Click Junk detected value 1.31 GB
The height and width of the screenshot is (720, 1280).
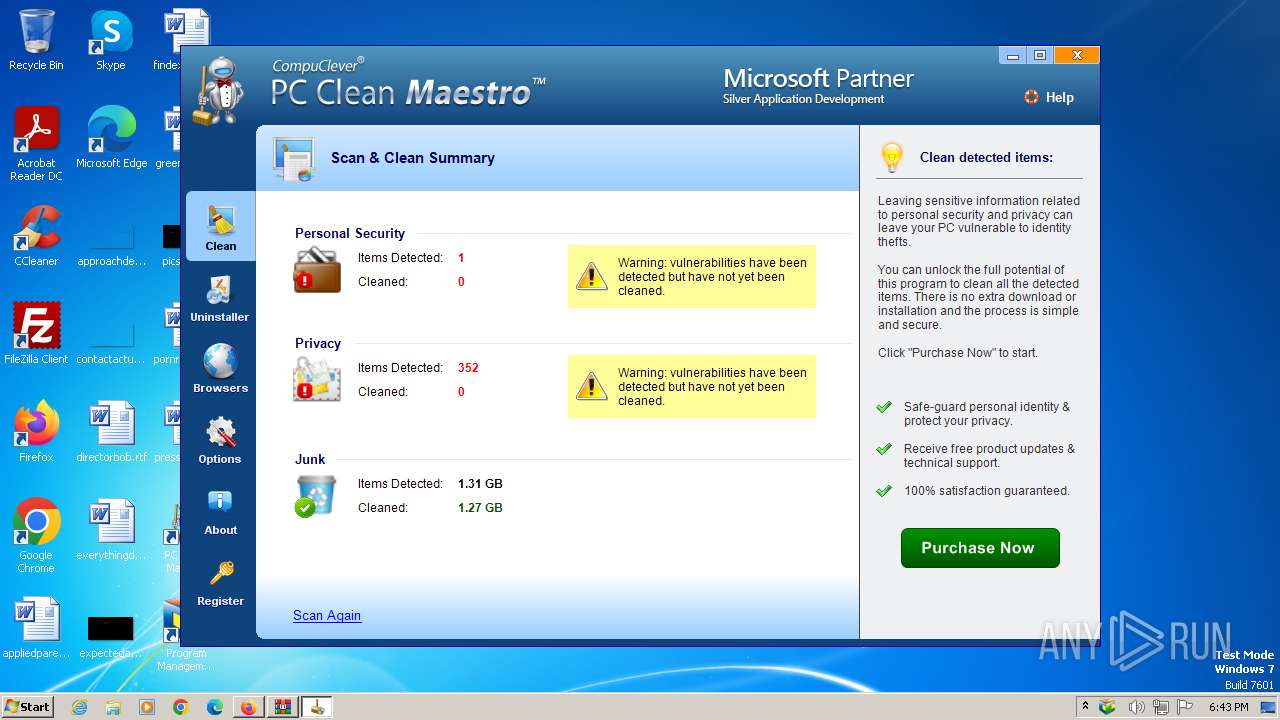[x=480, y=484]
